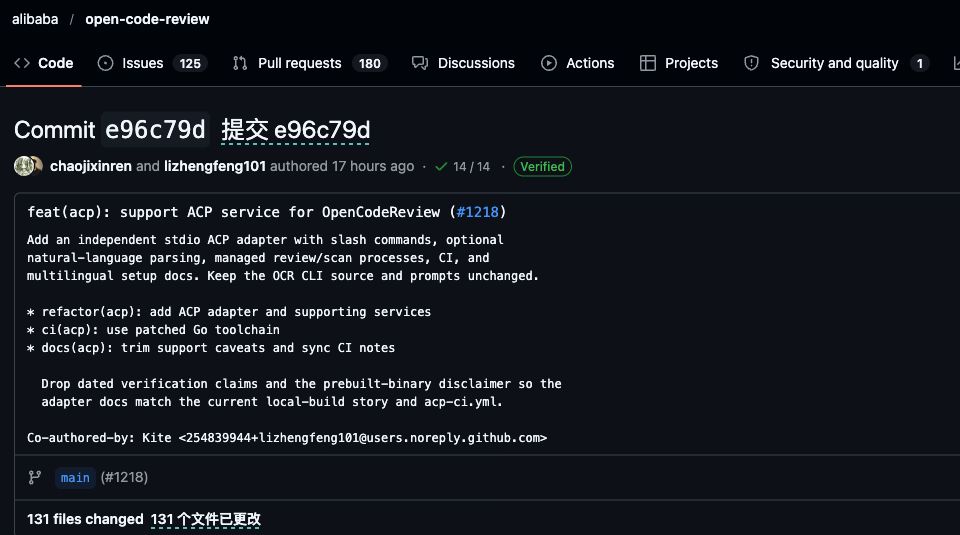Click the Actions play icon
The height and width of the screenshot is (535, 960).
pos(549,63)
